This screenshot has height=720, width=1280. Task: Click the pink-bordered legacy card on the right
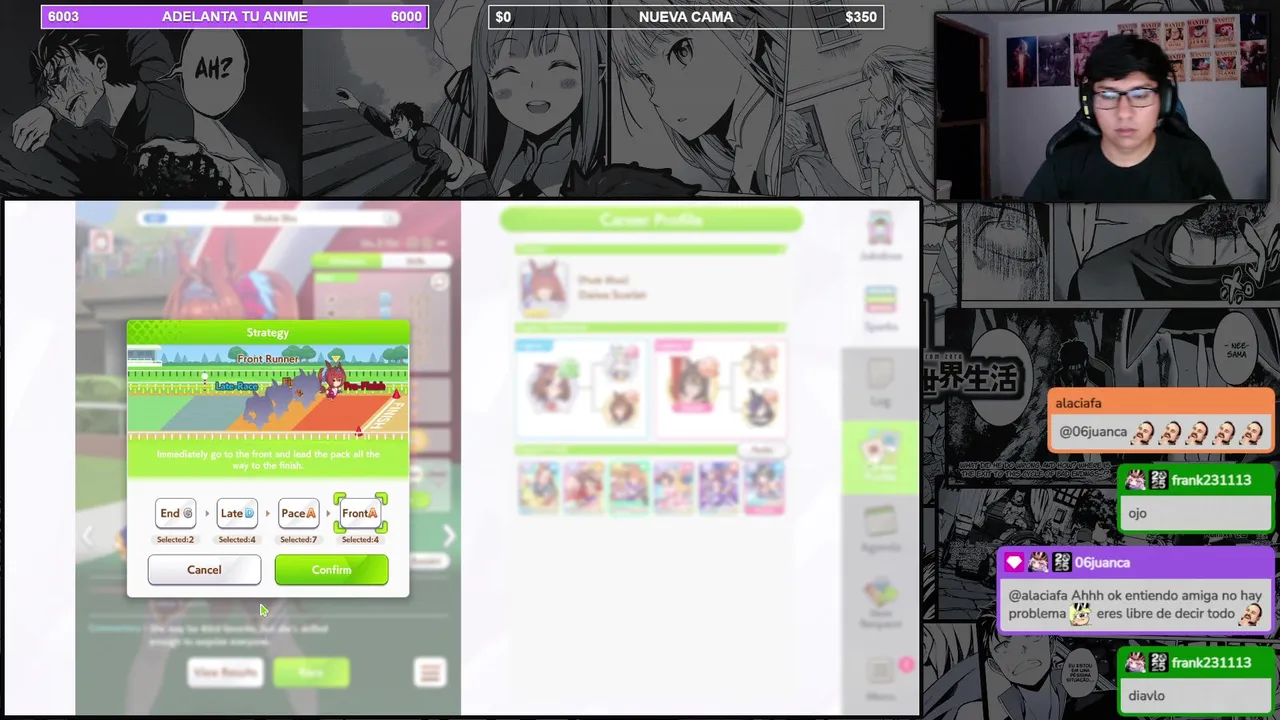point(719,387)
